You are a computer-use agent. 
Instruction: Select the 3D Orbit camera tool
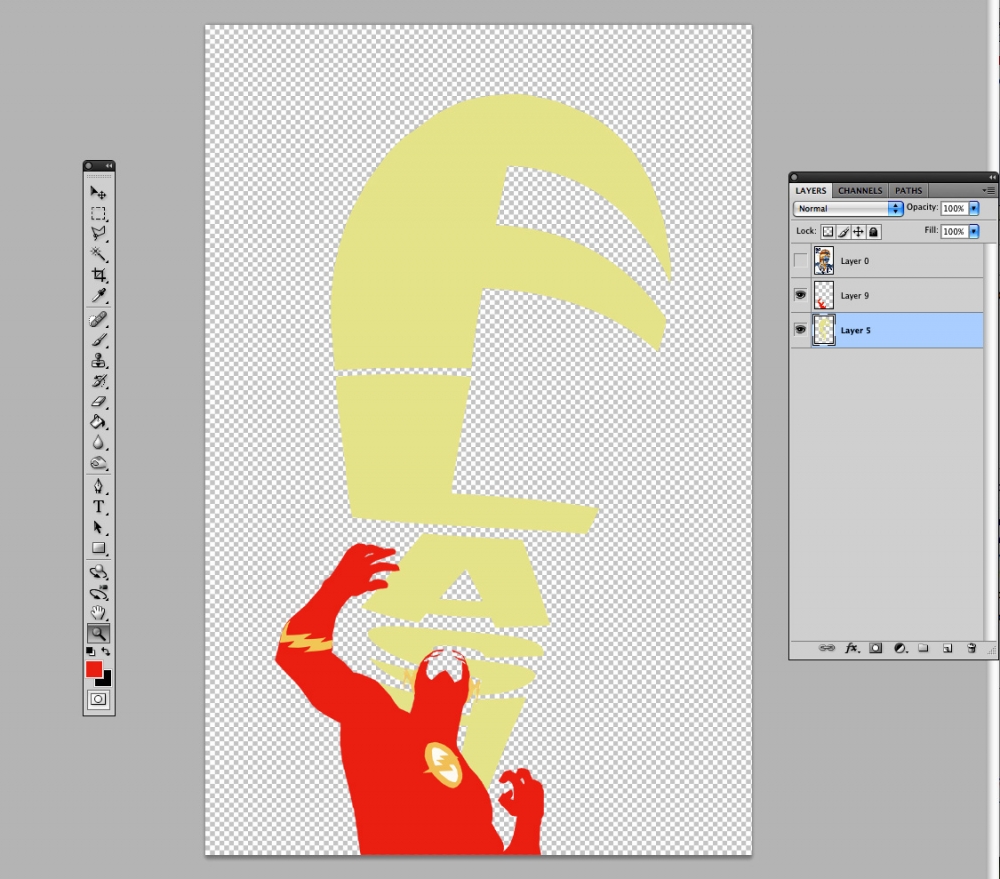pyautogui.click(x=98, y=593)
